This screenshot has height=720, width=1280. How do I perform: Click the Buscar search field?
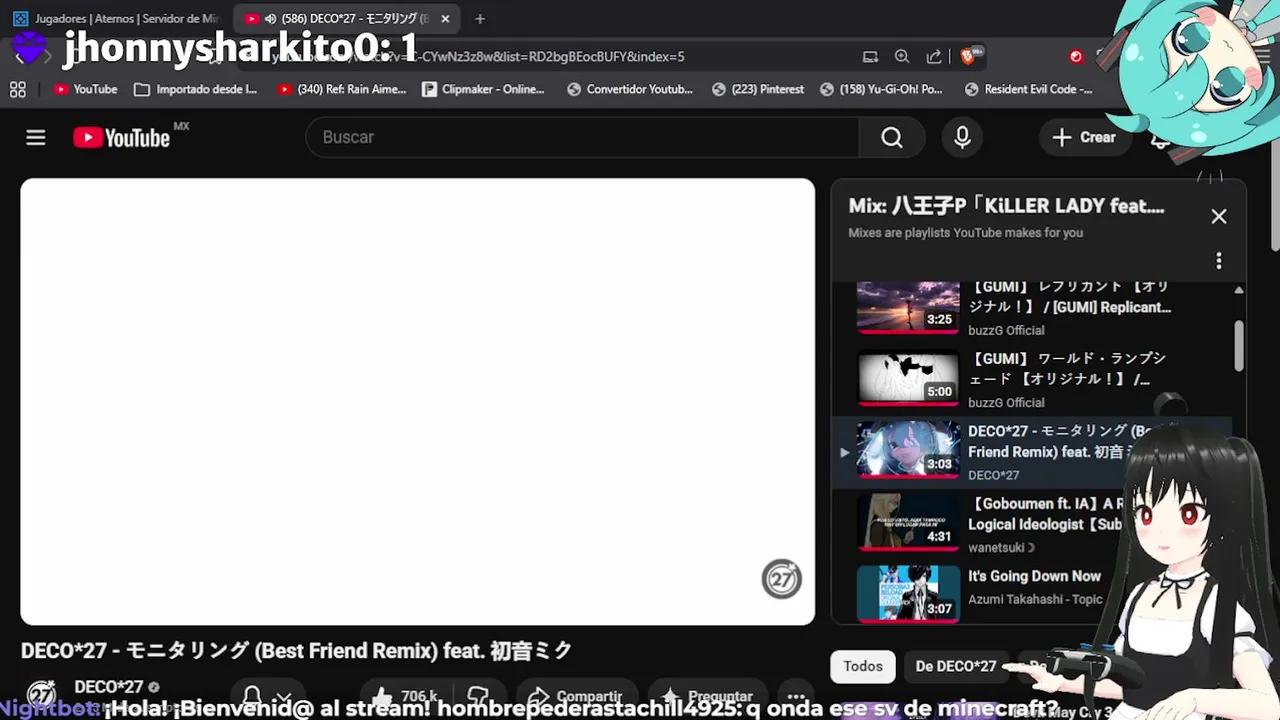582,137
